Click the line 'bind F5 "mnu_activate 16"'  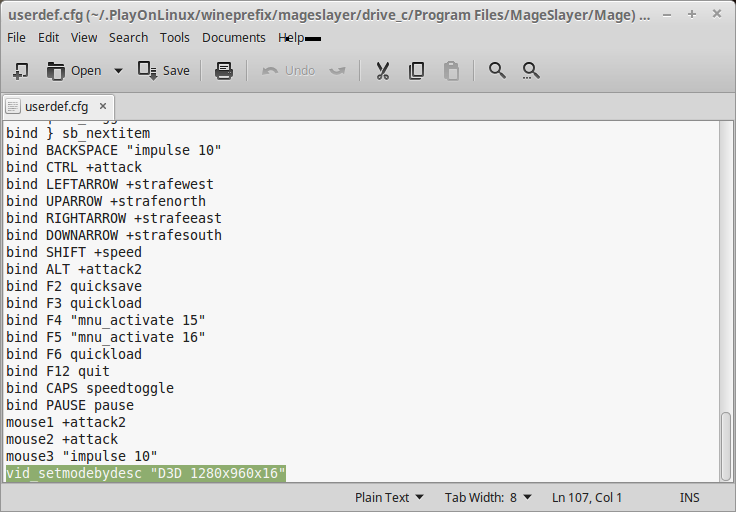[106, 337]
